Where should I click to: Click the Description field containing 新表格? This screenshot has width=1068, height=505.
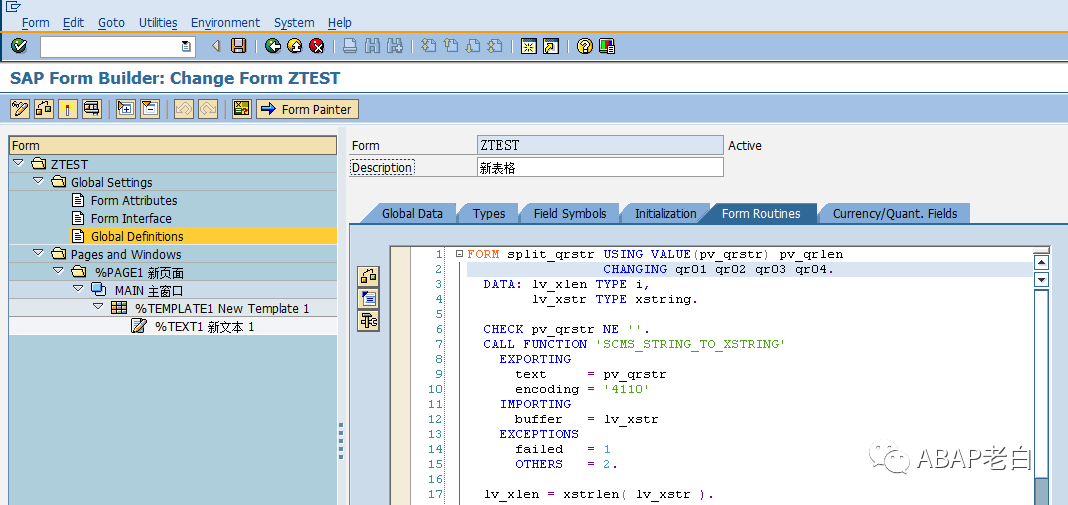tap(600, 168)
